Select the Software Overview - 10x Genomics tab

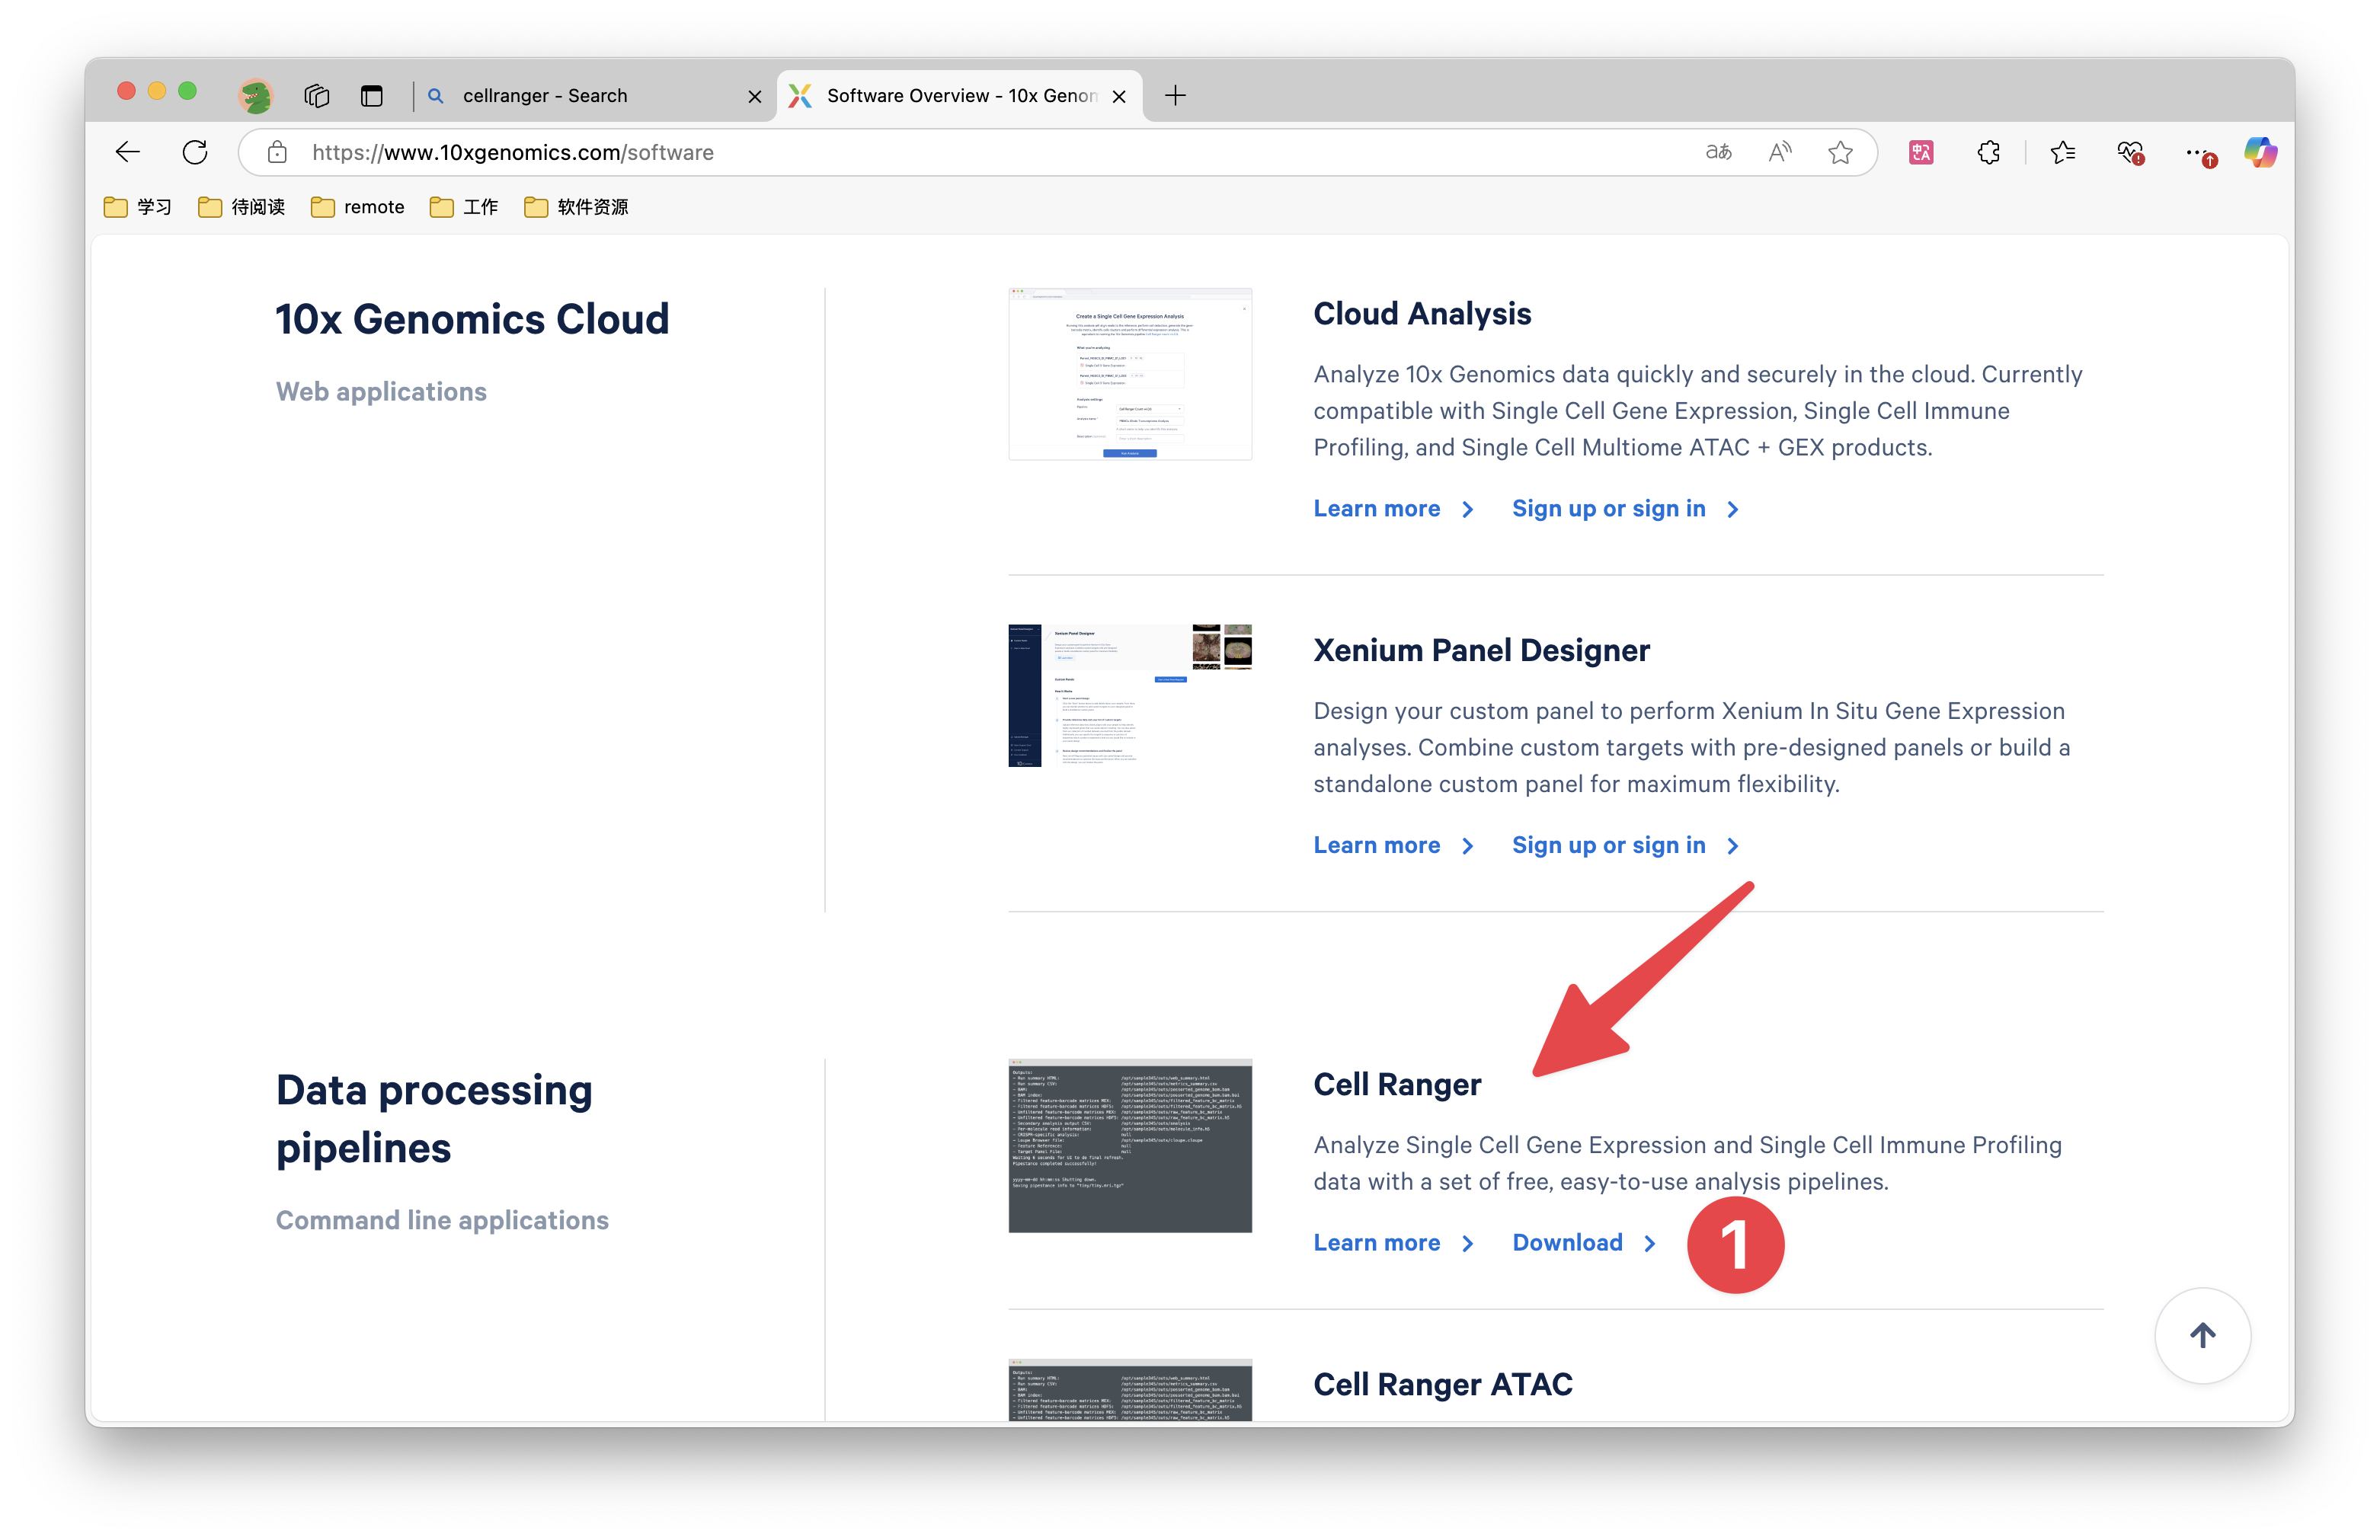coord(960,95)
